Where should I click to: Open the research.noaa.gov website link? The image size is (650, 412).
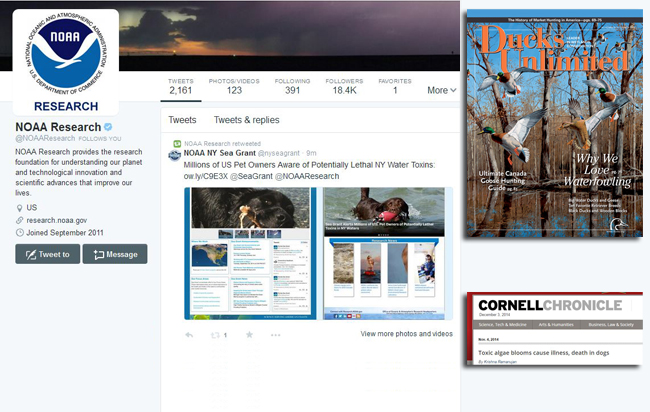click(58, 220)
